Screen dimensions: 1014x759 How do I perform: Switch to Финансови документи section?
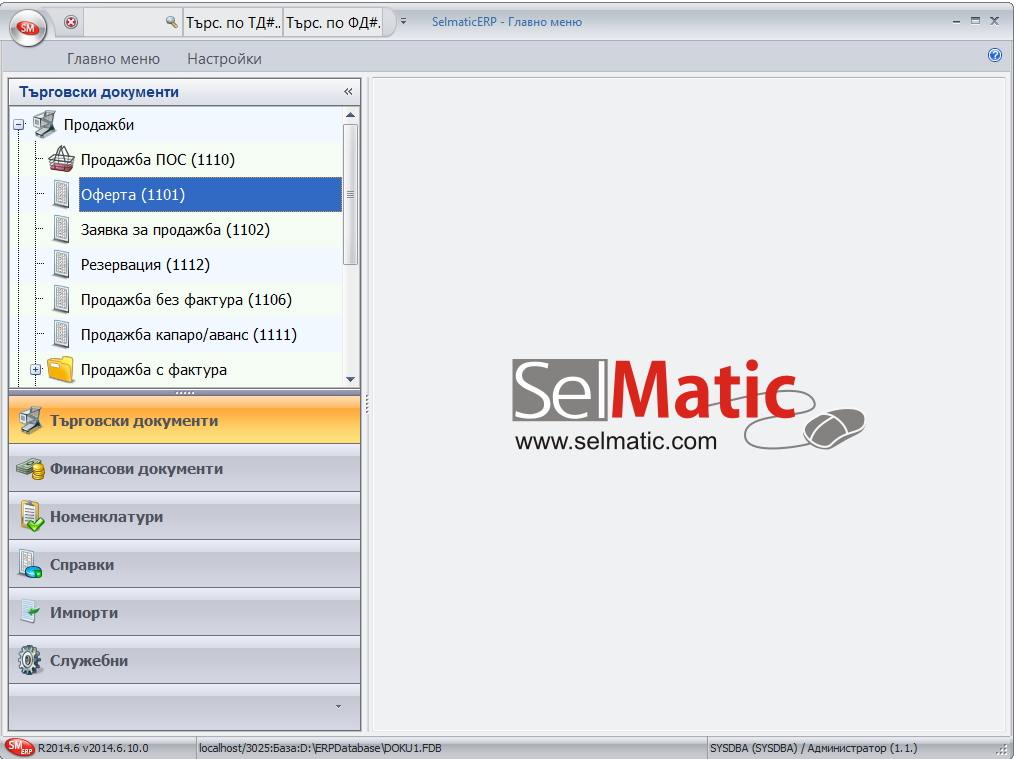184,468
